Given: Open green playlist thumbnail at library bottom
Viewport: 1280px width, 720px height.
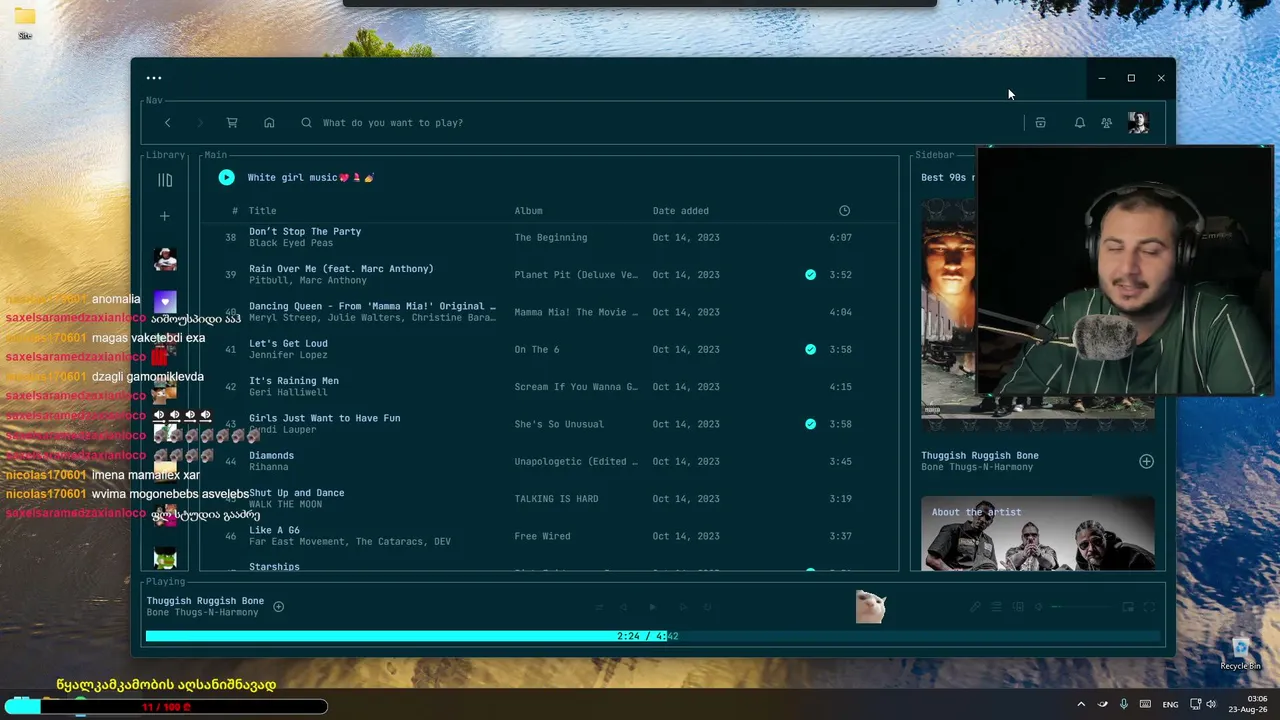Looking at the screenshot, I should point(165,559).
